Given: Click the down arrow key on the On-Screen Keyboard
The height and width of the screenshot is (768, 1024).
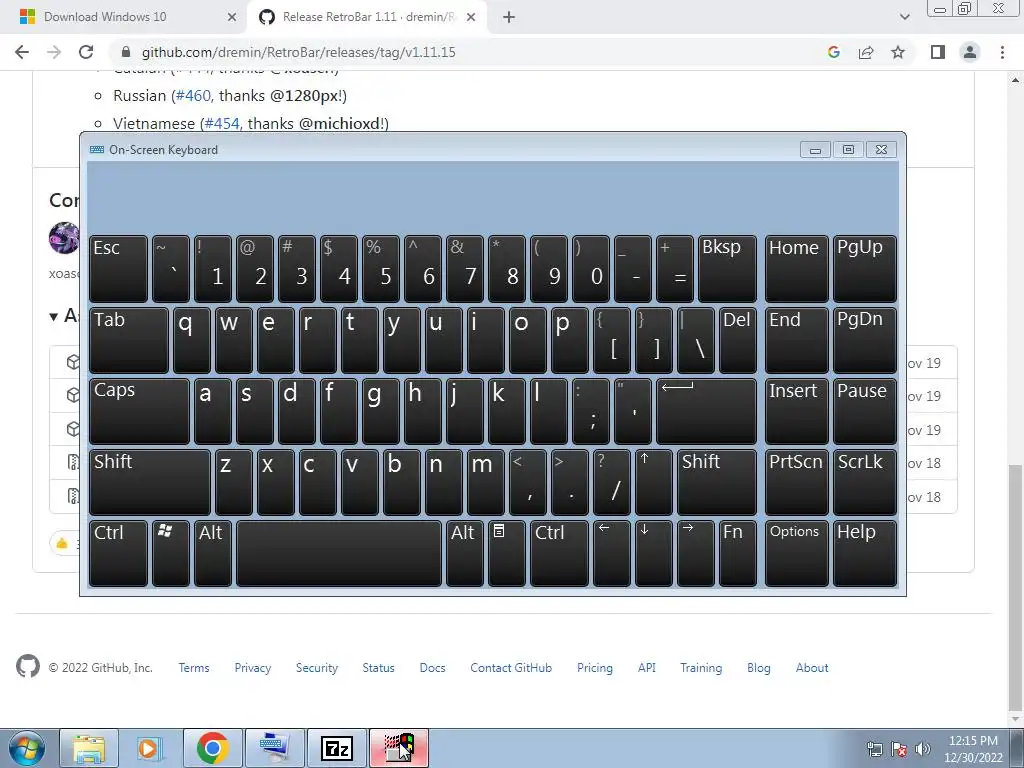Looking at the screenshot, I should pyautogui.click(x=654, y=553).
